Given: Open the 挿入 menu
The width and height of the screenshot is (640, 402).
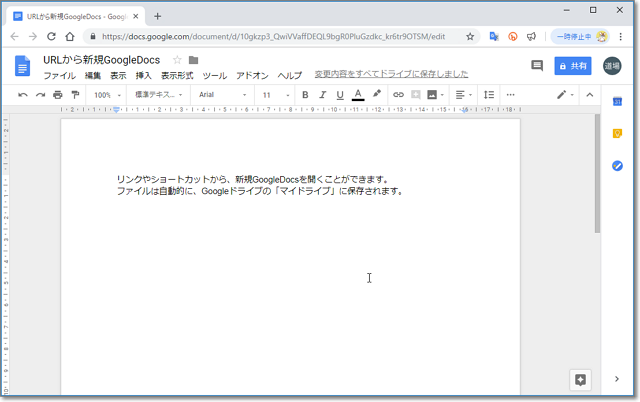Looking at the screenshot, I should (144, 75).
